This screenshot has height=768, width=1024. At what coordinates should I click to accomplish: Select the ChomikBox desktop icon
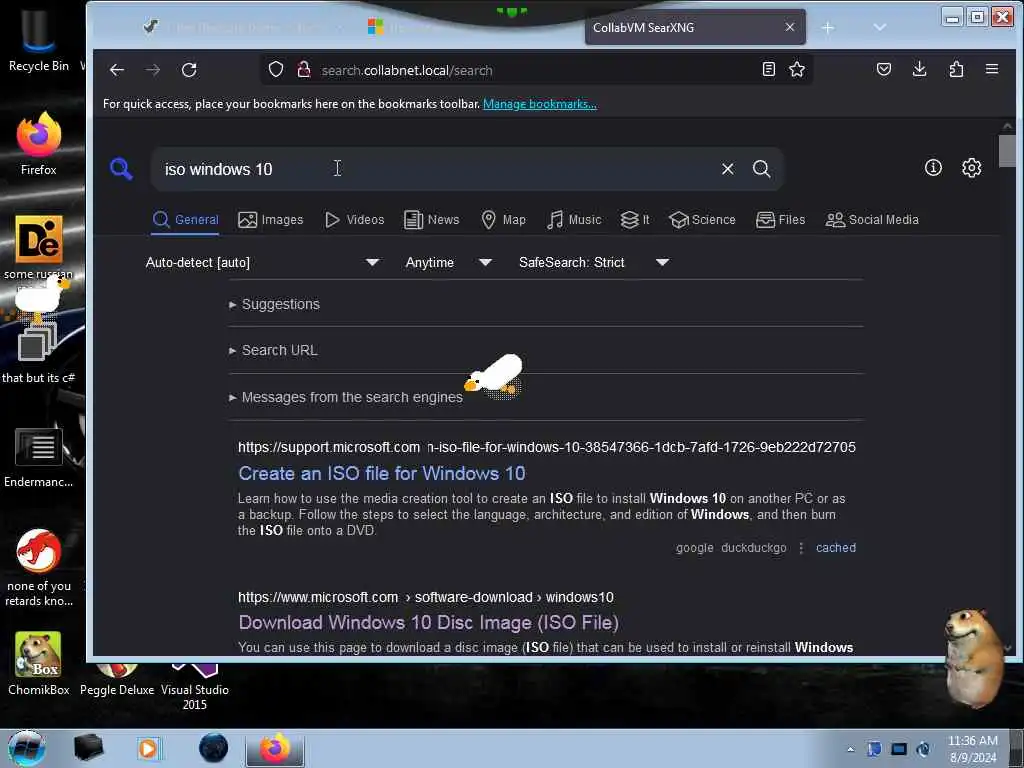point(39,664)
